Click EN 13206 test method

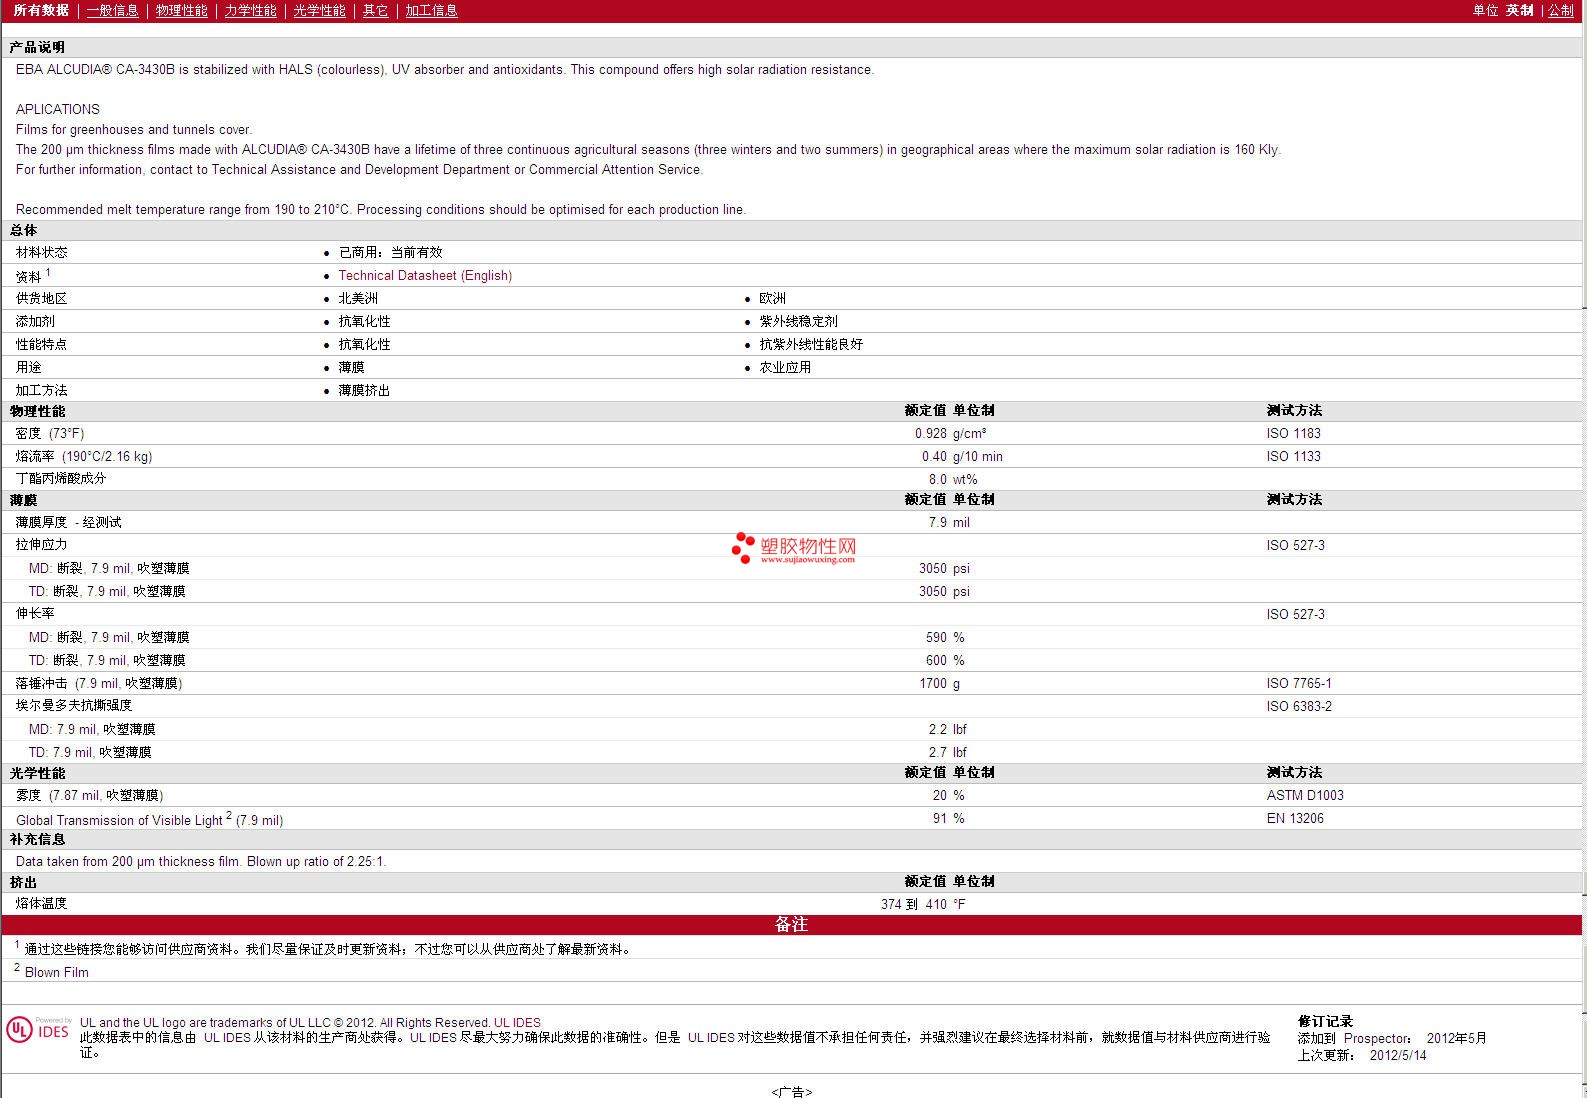coord(1295,818)
